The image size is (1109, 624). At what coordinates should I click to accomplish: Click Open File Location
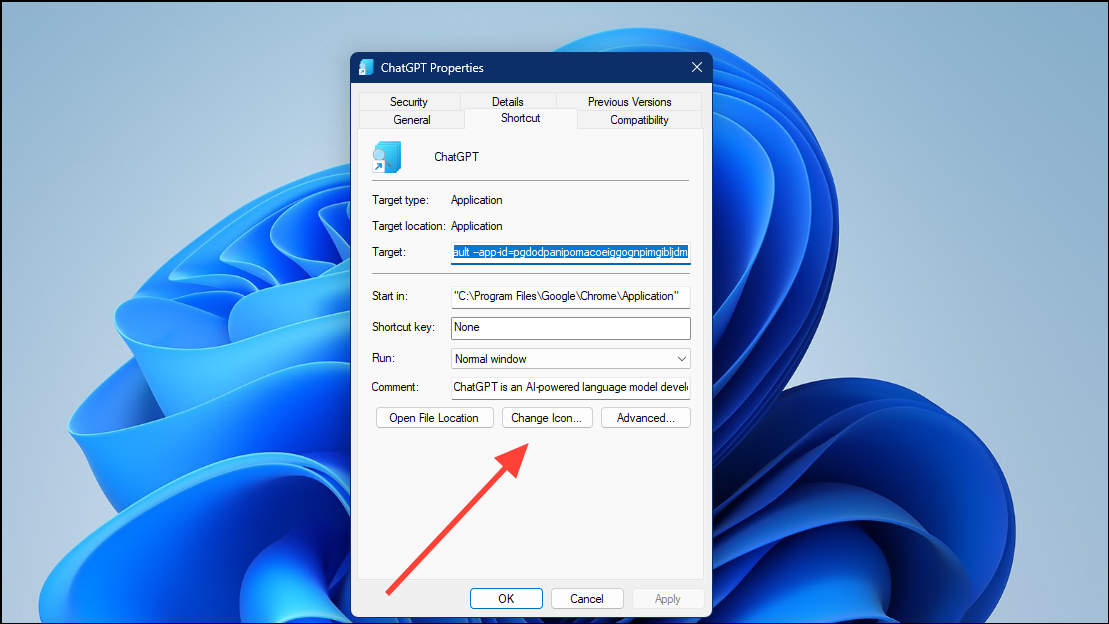point(434,417)
